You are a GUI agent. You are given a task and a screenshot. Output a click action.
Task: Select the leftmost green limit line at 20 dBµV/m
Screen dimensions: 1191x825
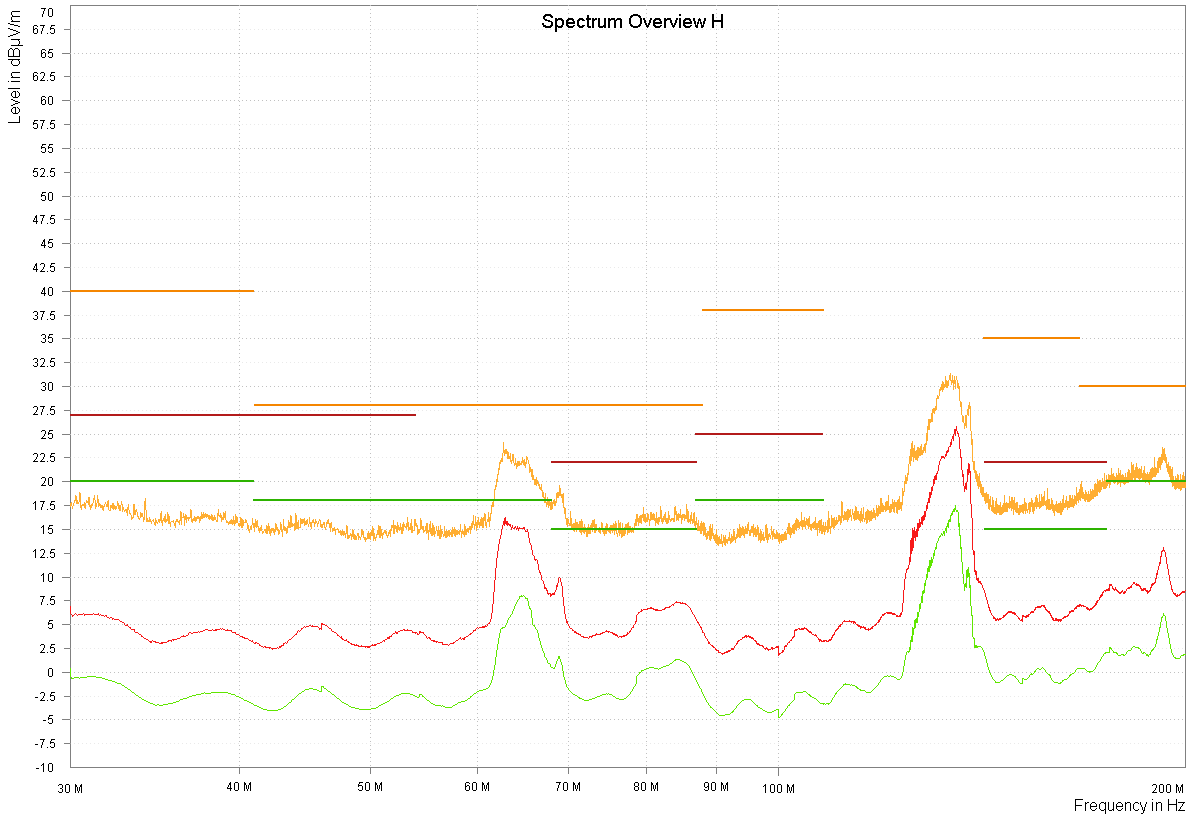[161, 481]
